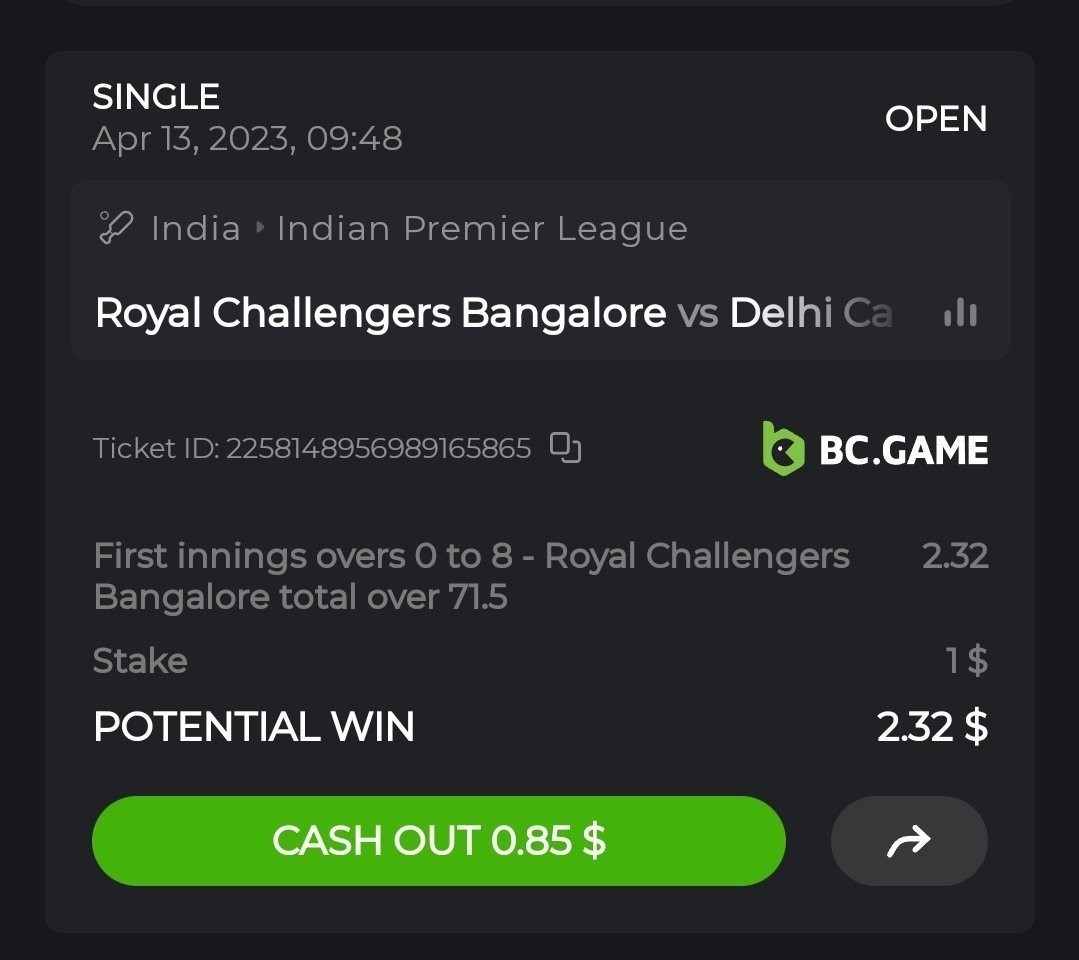This screenshot has height=960, width=1079.
Task: Tap the SINGLE bet type heading
Action: [x=156, y=96]
